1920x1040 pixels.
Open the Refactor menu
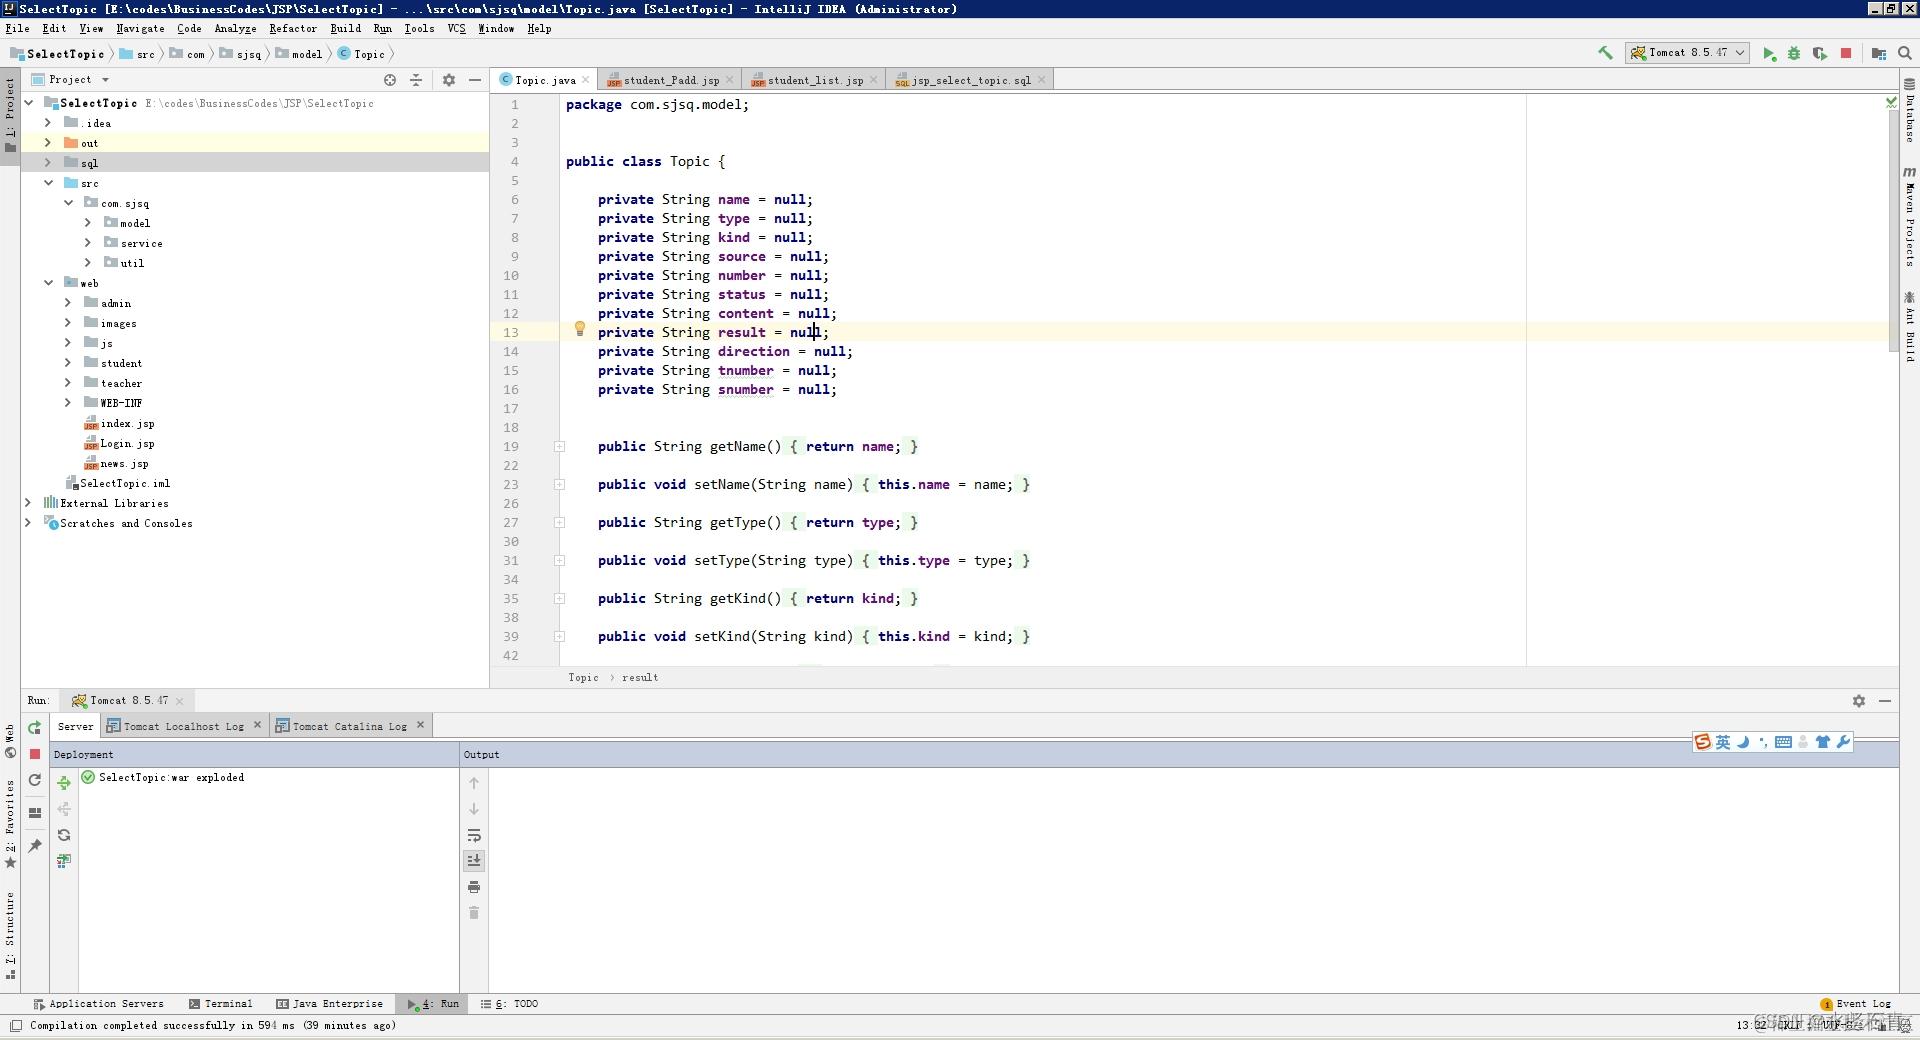[x=292, y=29]
